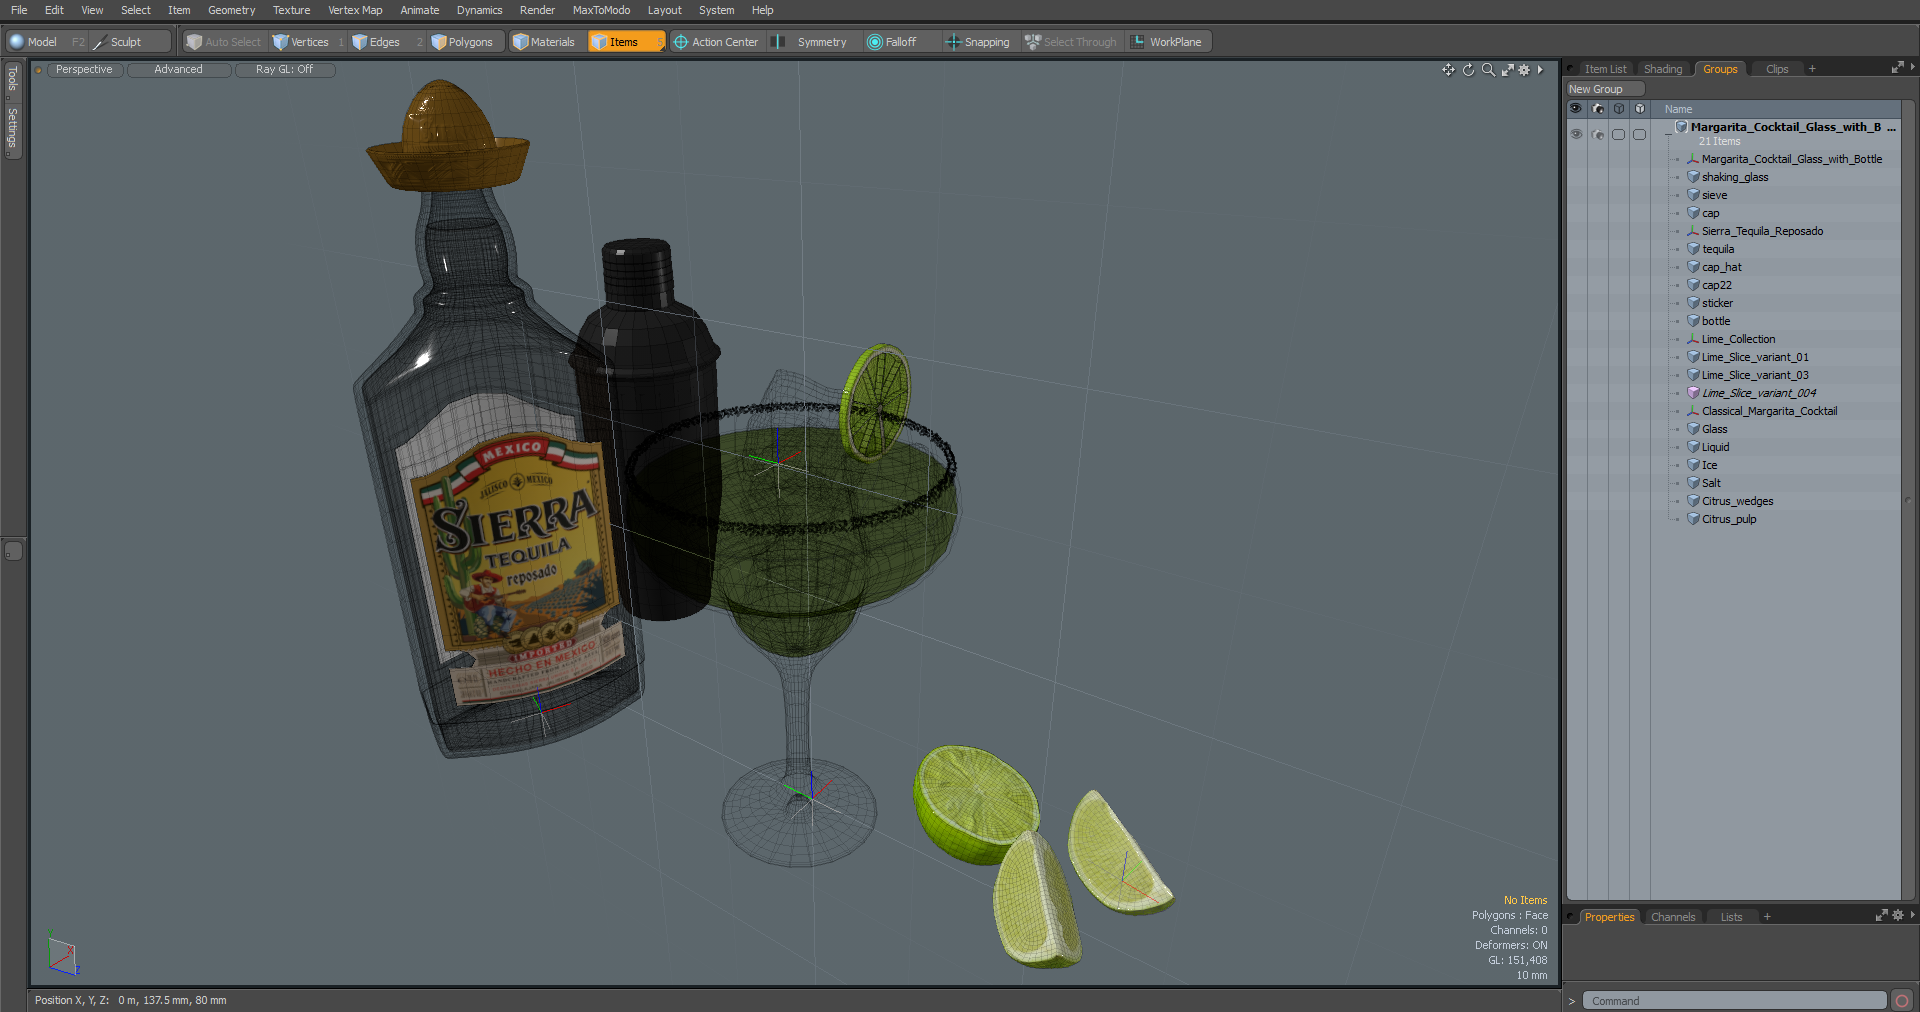The image size is (1920, 1012).
Task: Activate Items selection mode
Action: (x=626, y=42)
